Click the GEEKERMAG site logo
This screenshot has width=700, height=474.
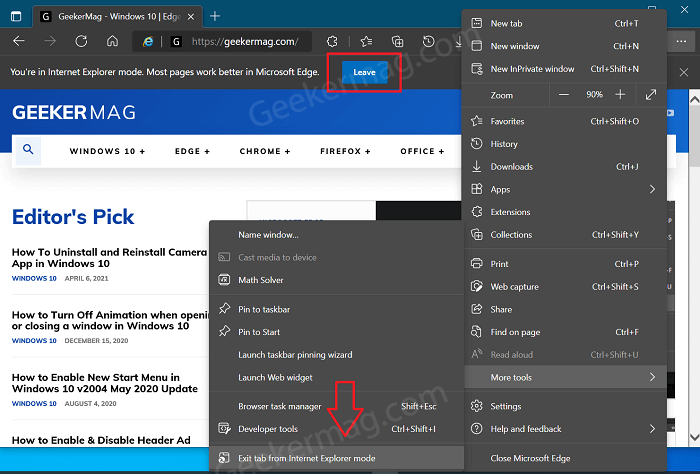click(x=74, y=112)
